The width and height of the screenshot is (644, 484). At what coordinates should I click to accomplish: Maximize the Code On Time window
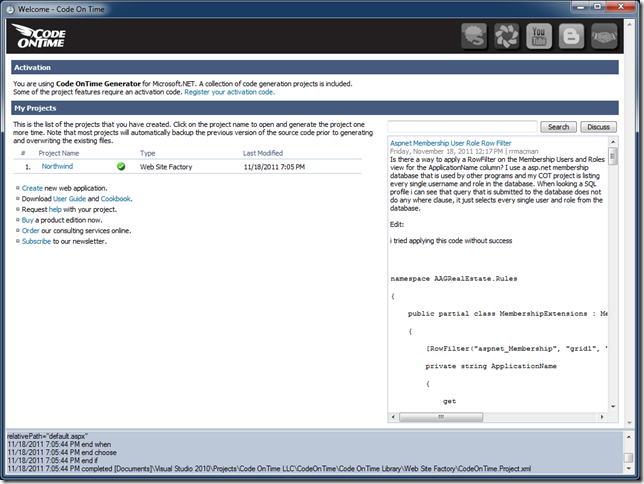click(598, 7)
